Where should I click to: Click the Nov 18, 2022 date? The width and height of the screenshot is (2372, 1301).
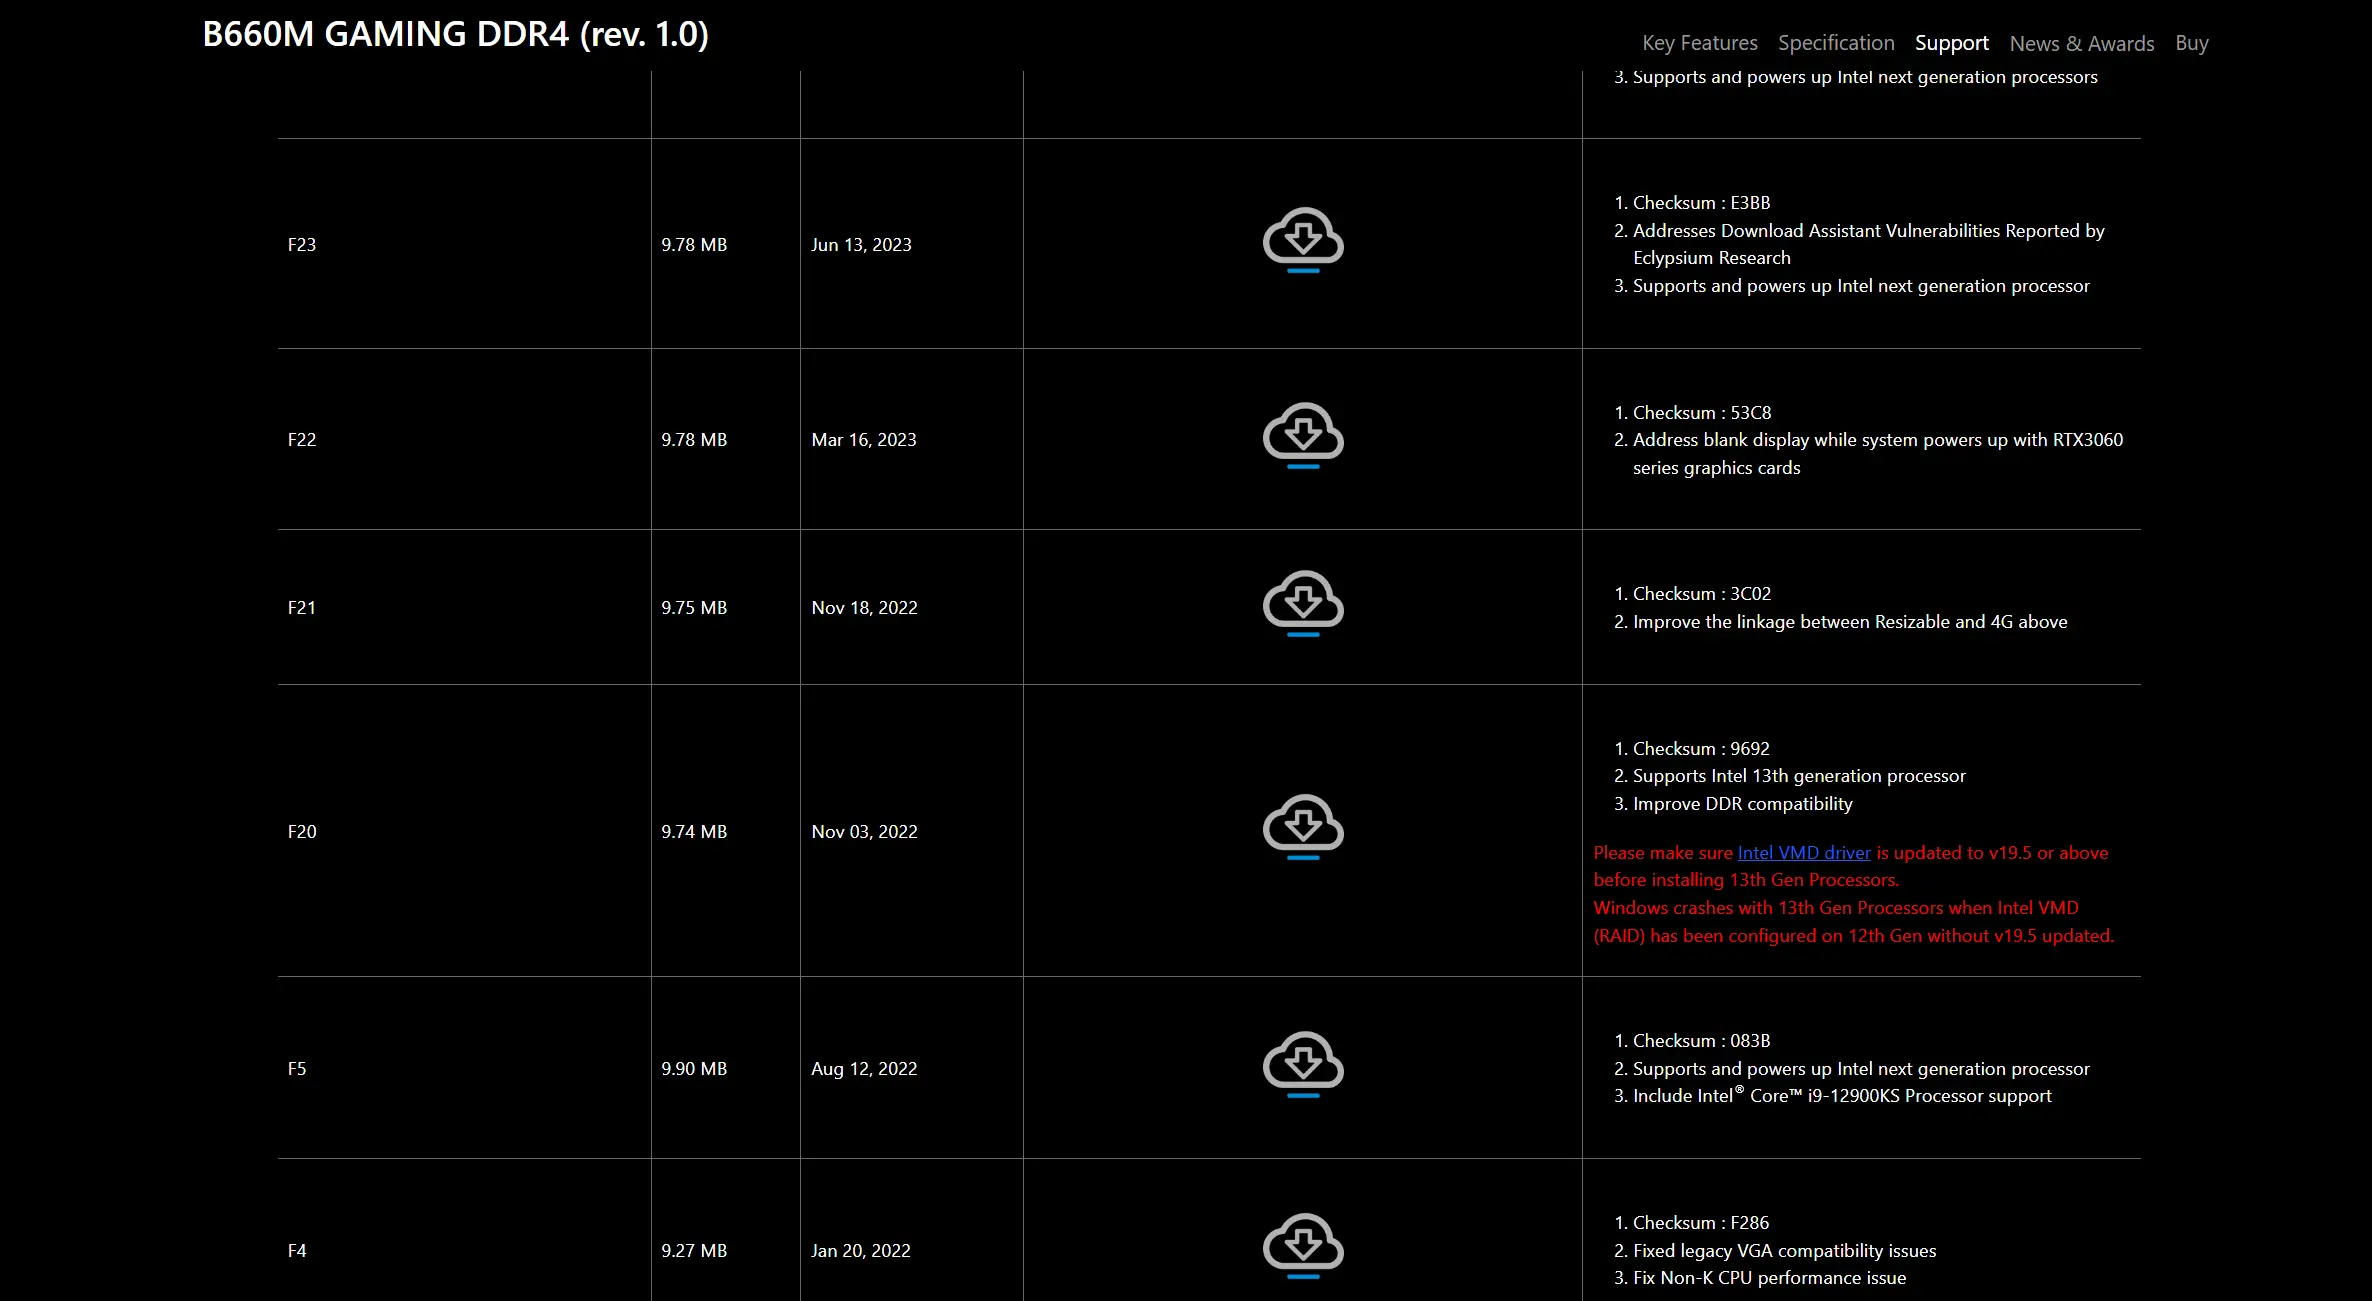864,608
